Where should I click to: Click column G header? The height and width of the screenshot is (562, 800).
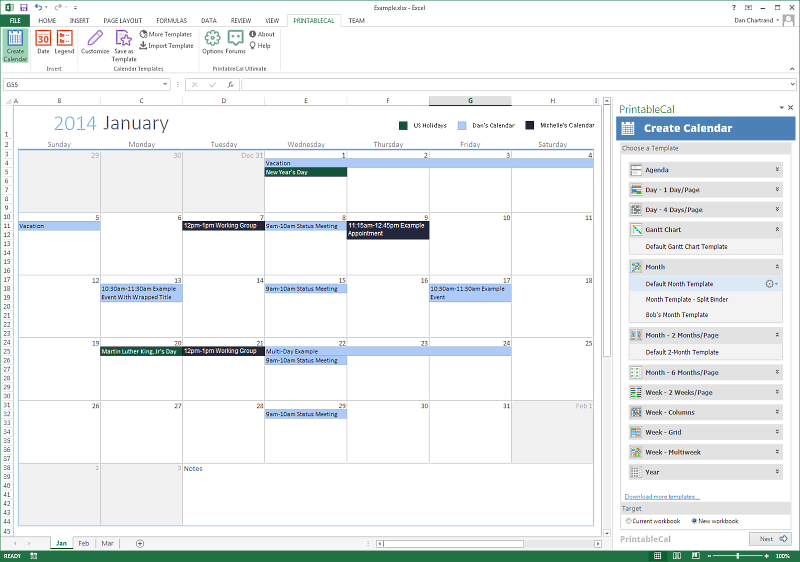[x=470, y=100]
